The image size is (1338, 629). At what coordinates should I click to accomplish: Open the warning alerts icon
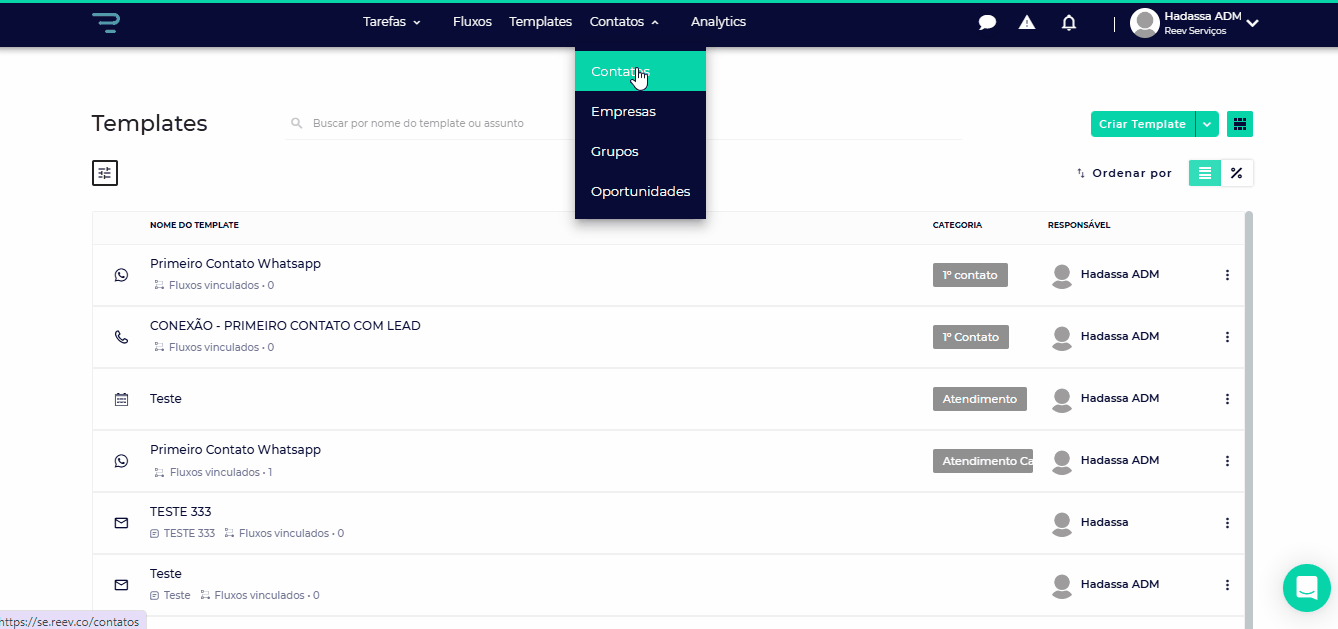[x=1027, y=22]
